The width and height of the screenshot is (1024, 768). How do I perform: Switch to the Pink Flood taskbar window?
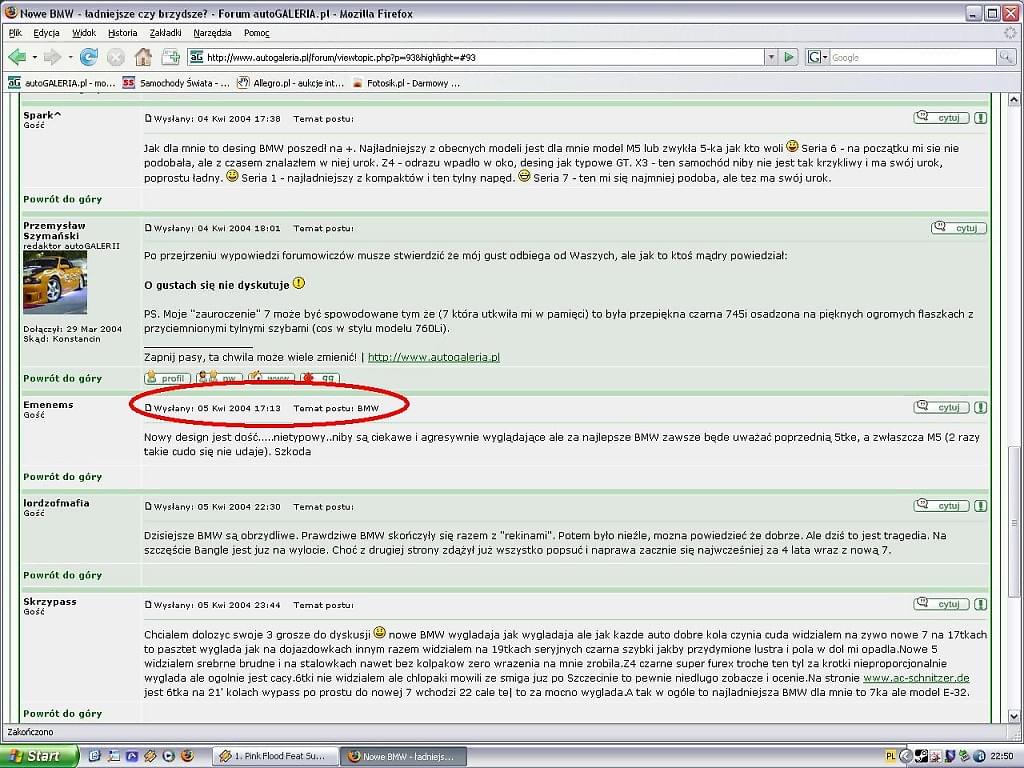coord(275,756)
